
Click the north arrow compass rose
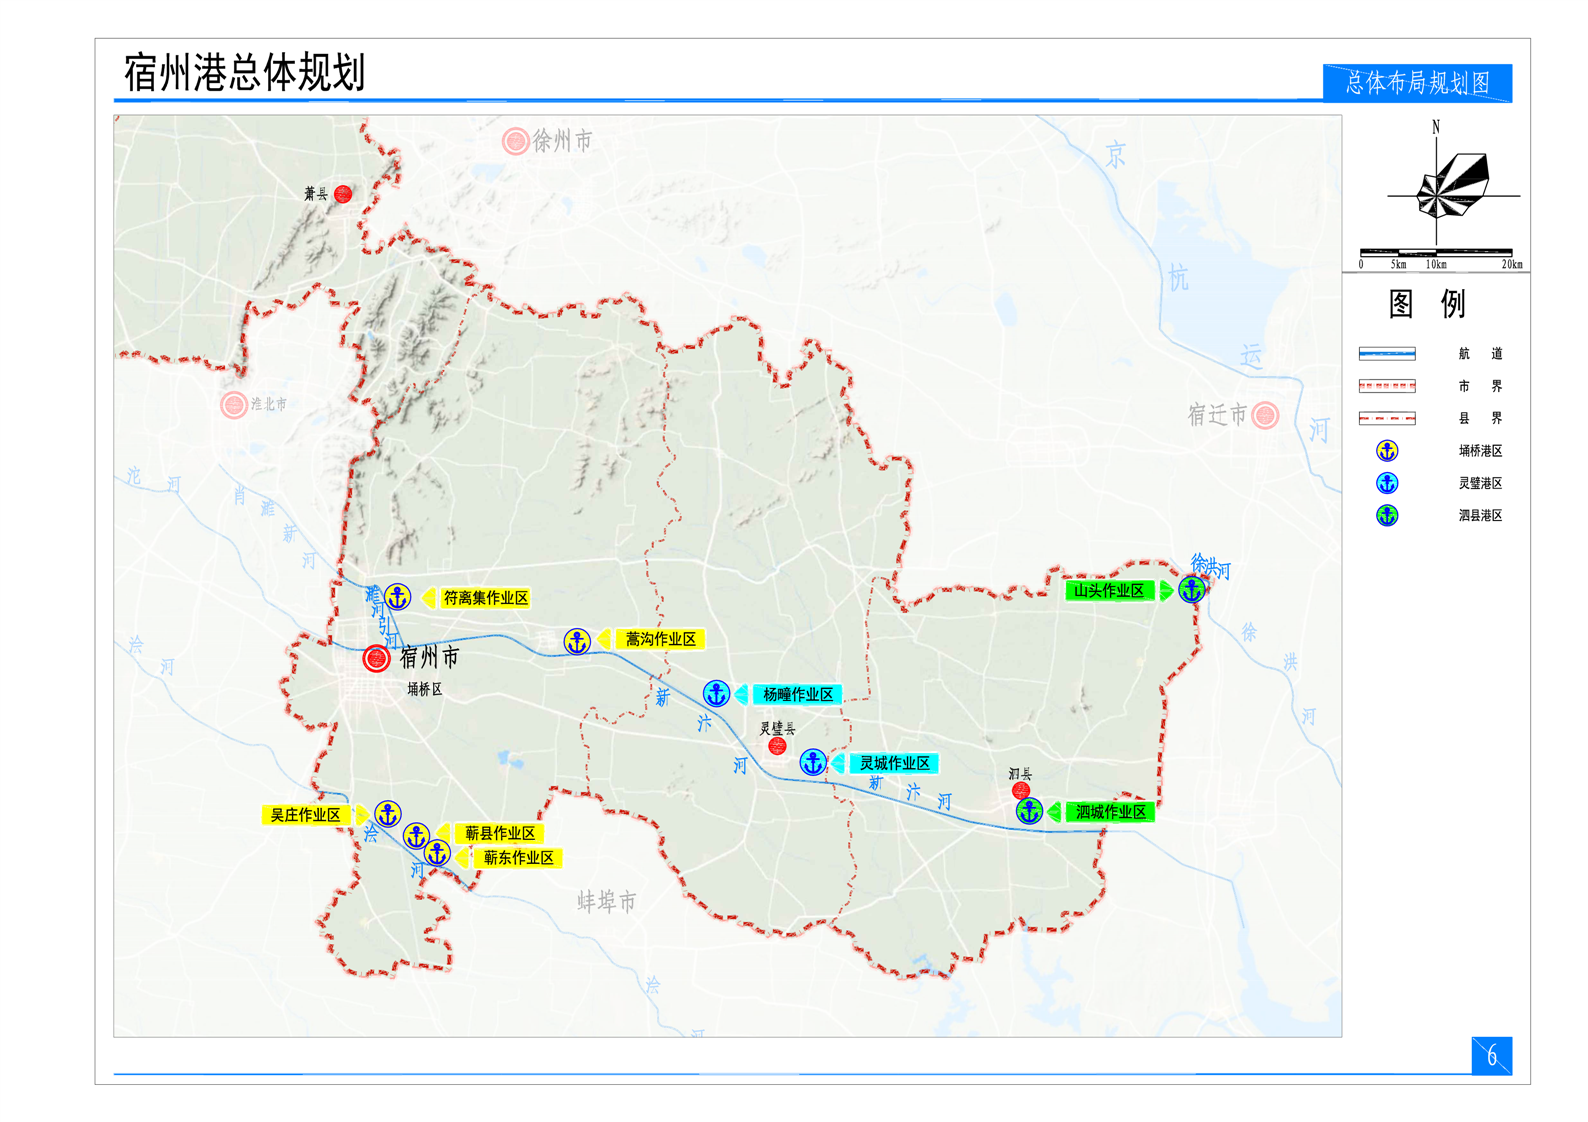1447,188
